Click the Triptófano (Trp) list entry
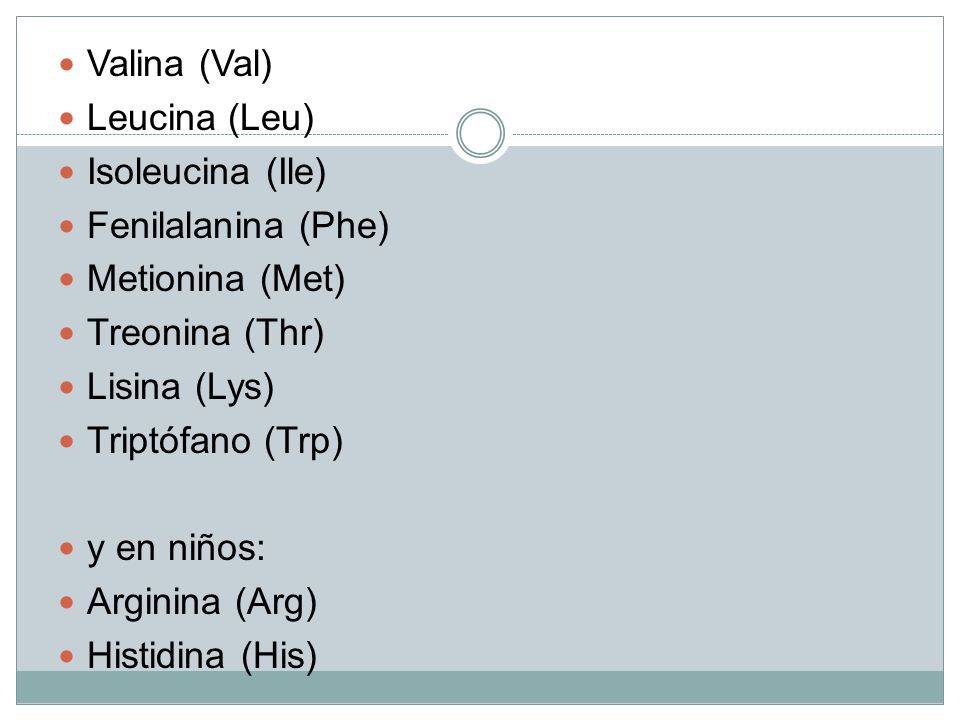Viewport: 960px width, 720px height. [215, 441]
